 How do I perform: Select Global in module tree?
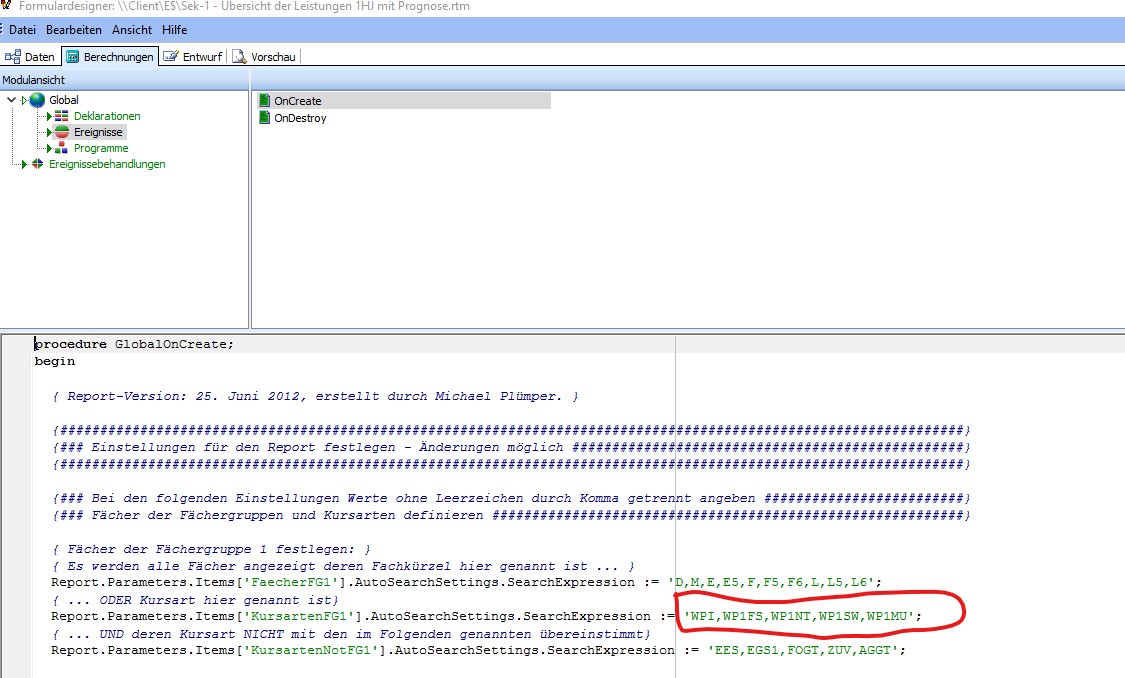pyautogui.click(x=64, y=100)
